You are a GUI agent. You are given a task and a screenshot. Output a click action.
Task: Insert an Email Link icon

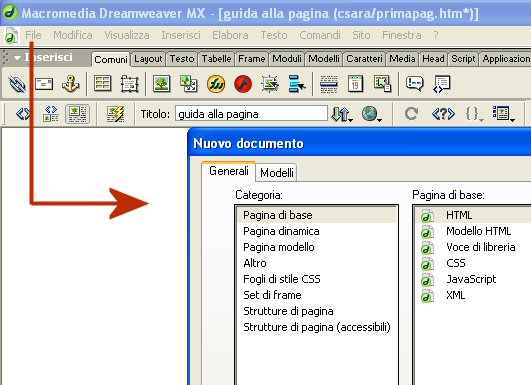point(44,84)
